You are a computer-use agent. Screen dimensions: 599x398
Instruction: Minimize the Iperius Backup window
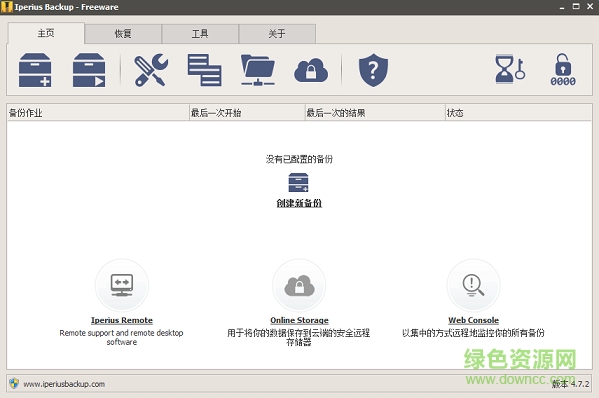(562, 7)
